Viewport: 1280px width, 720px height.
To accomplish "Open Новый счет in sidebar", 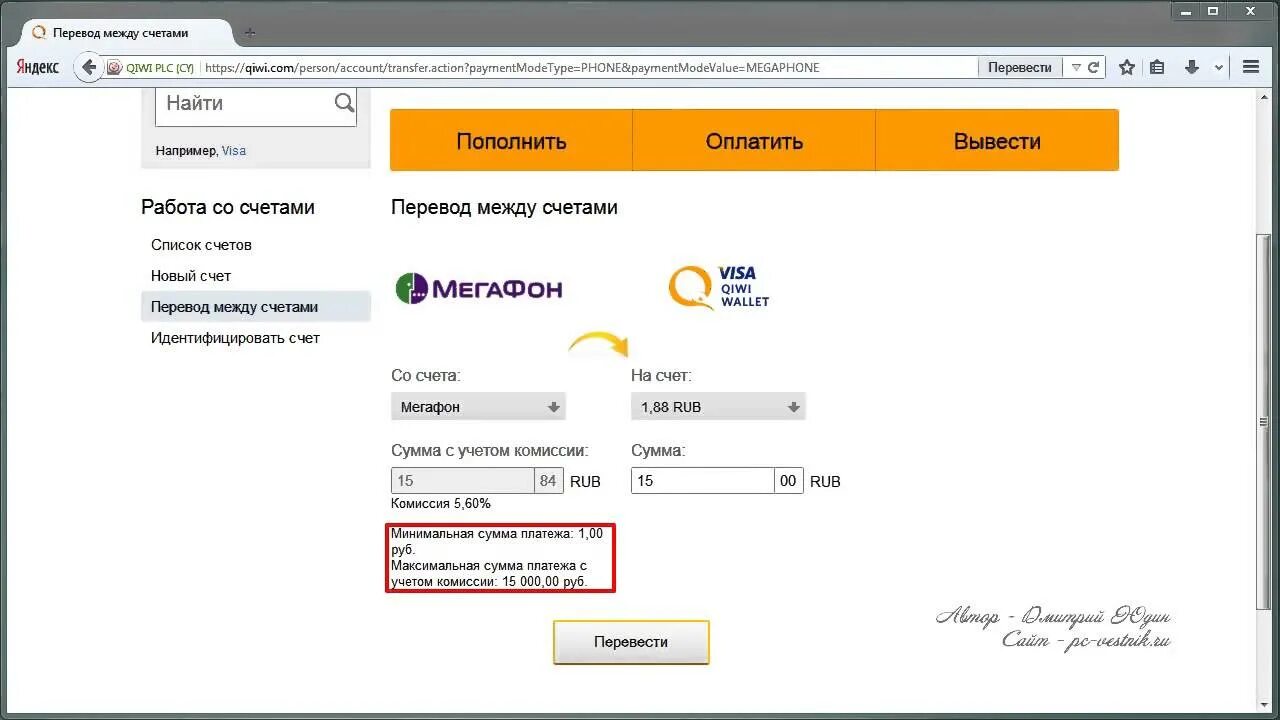I will 191,276.
